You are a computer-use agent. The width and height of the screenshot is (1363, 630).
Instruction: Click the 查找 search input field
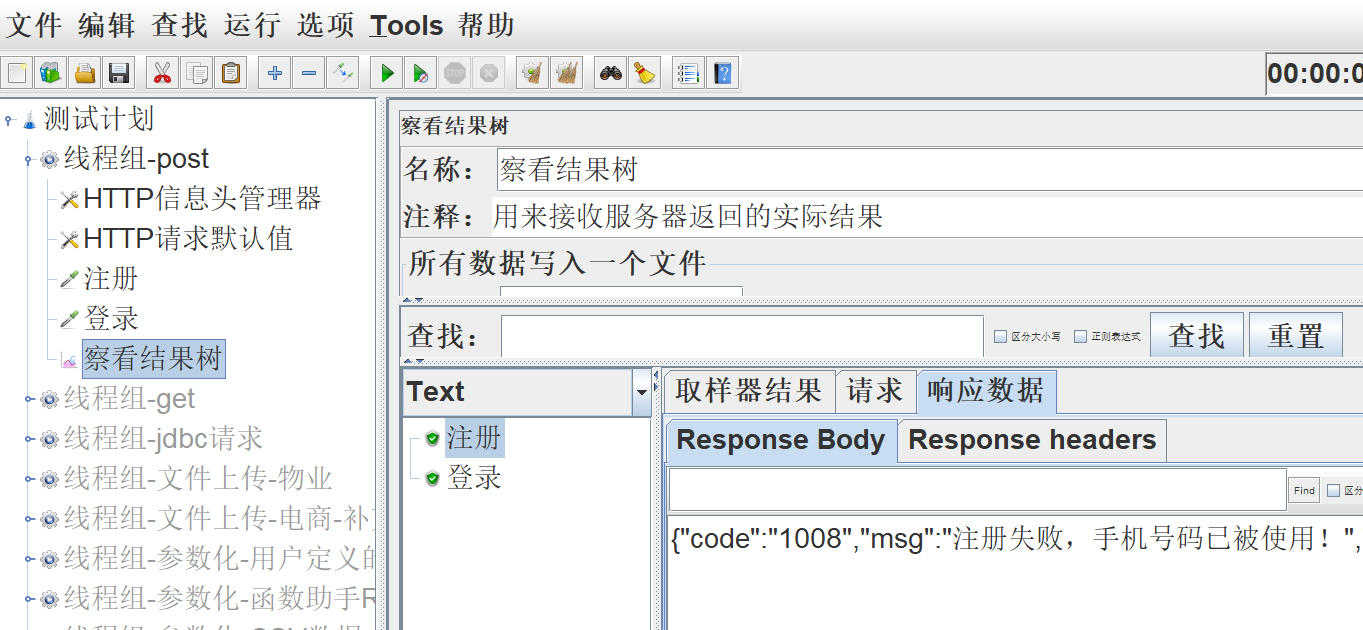click(x=741, y=336)
